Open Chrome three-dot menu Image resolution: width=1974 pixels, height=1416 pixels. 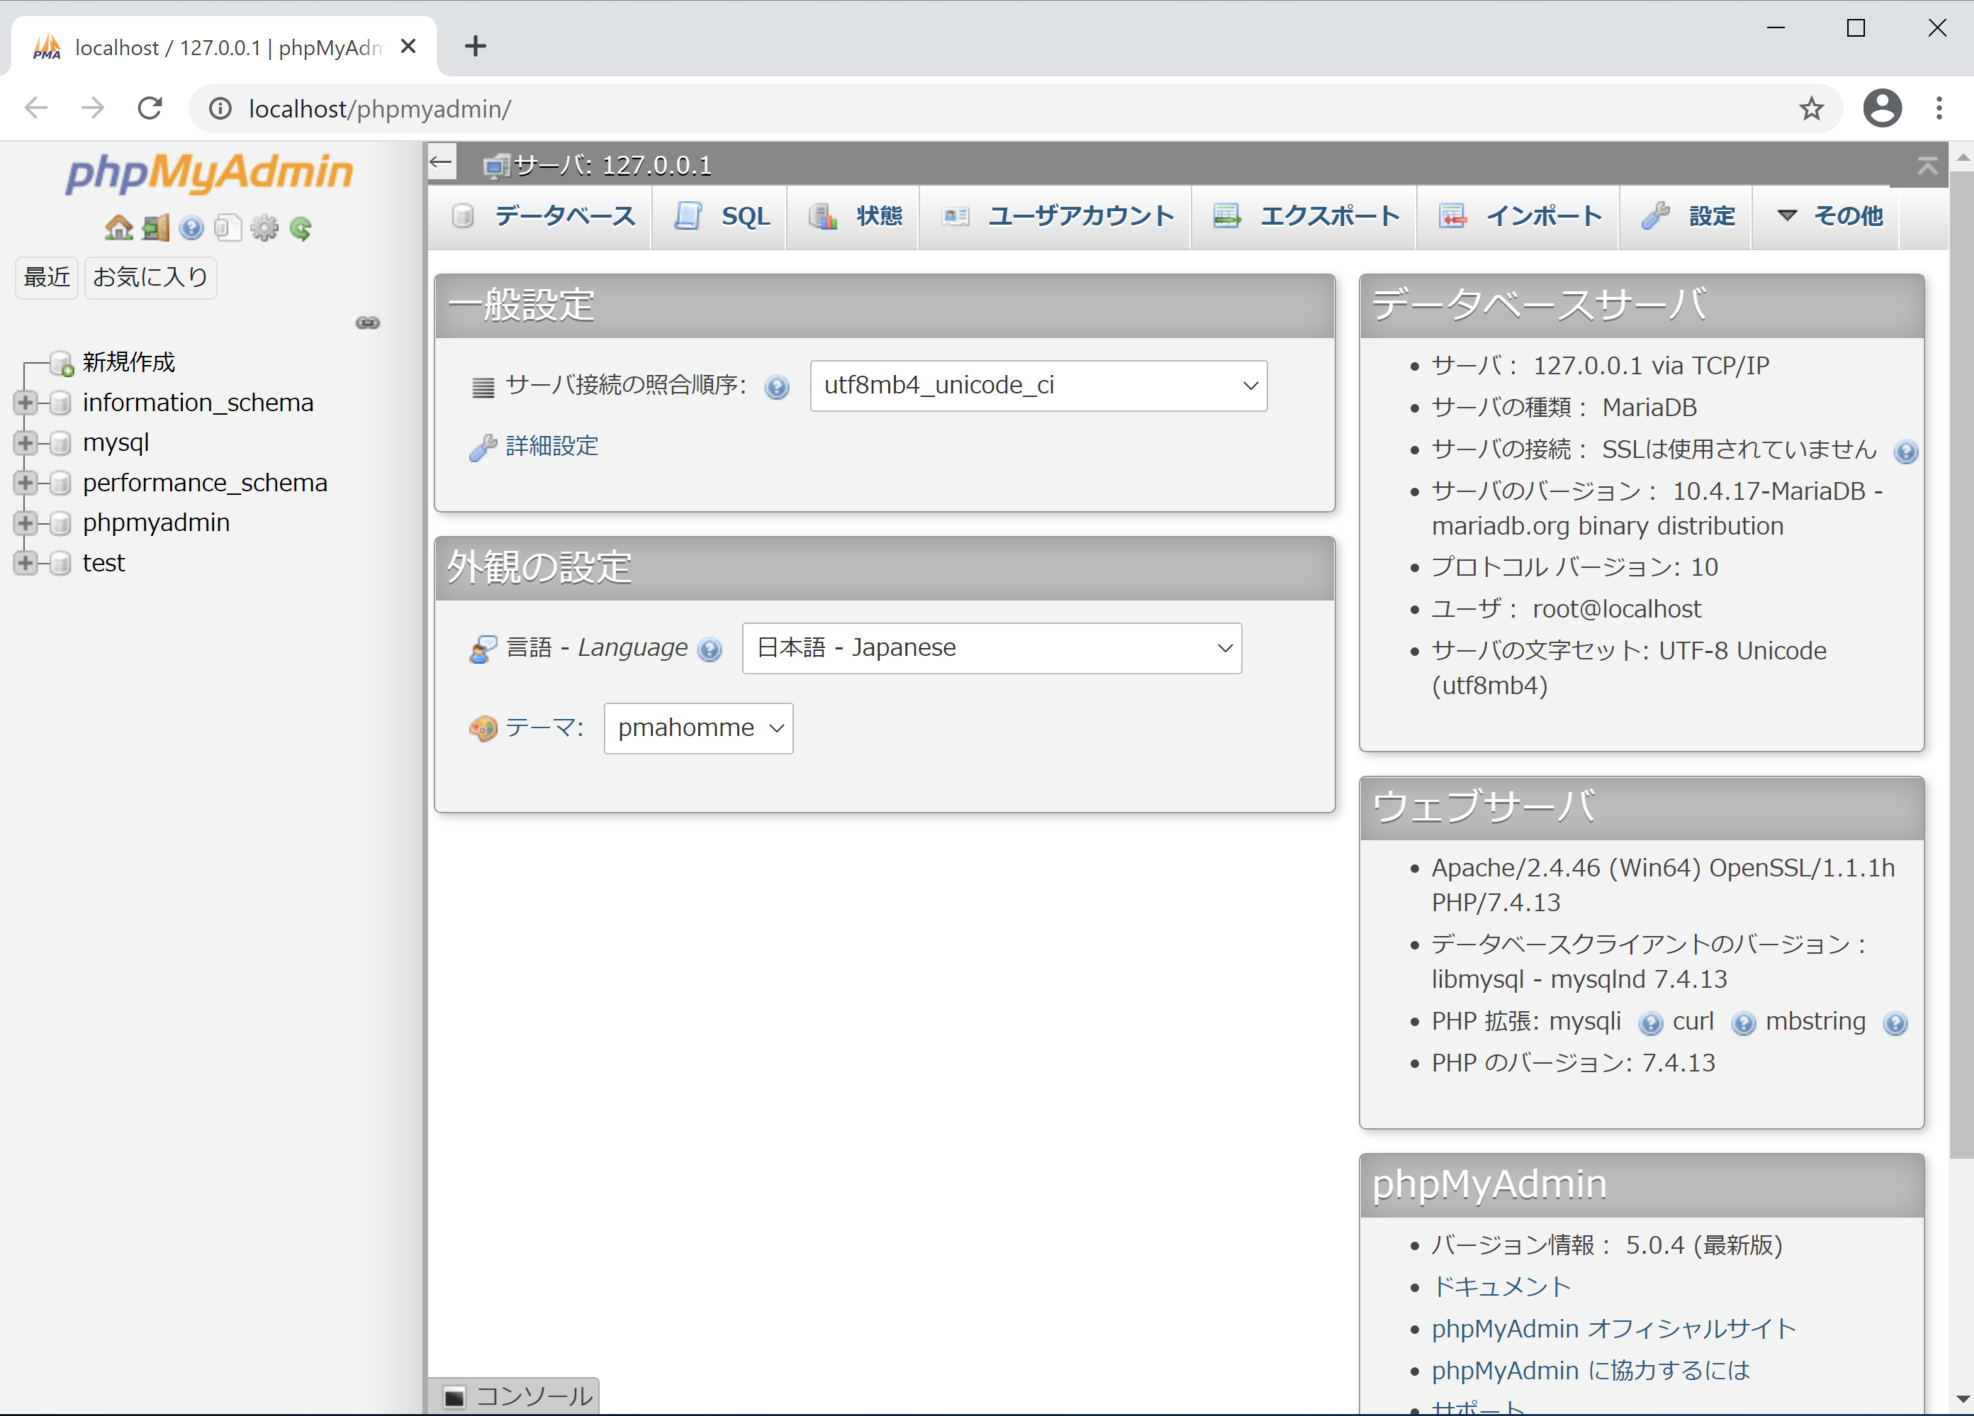(1939, 108)
